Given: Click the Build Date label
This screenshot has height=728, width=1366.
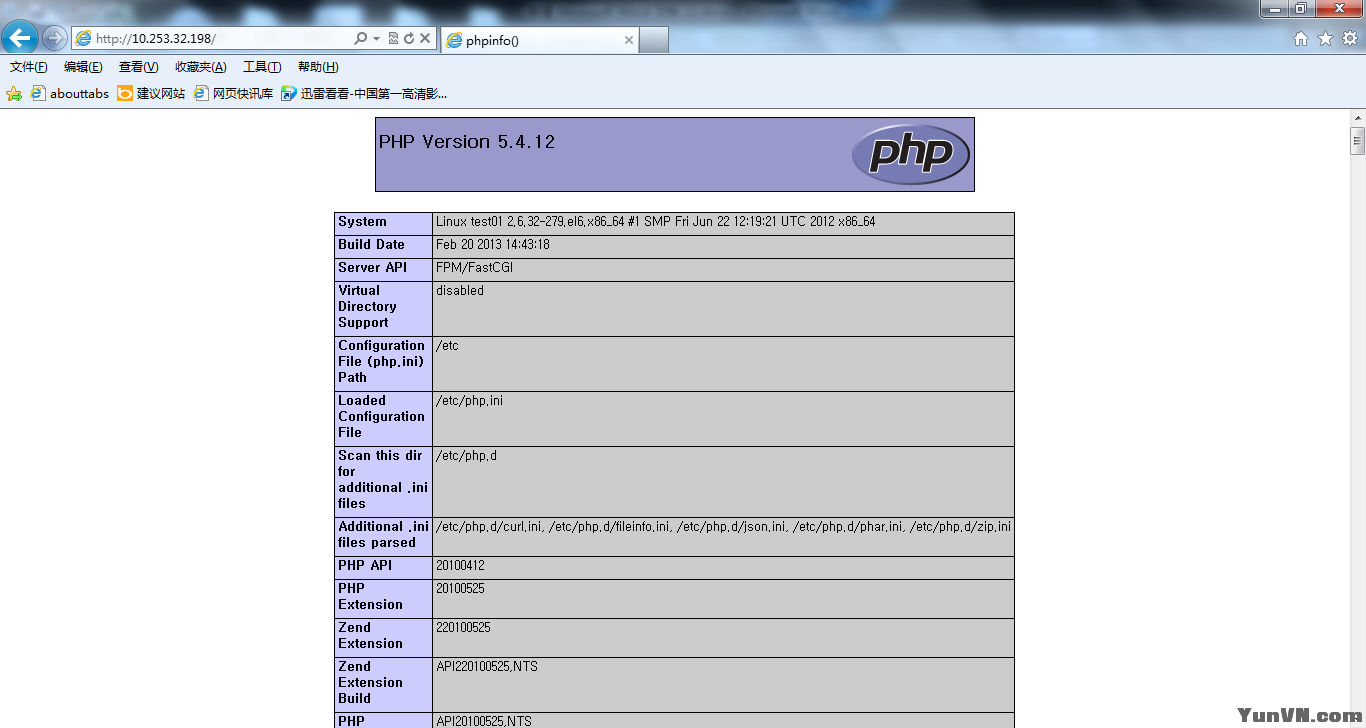Looking at the screenshot, I should pyautogui.click(x=371, y=245).
